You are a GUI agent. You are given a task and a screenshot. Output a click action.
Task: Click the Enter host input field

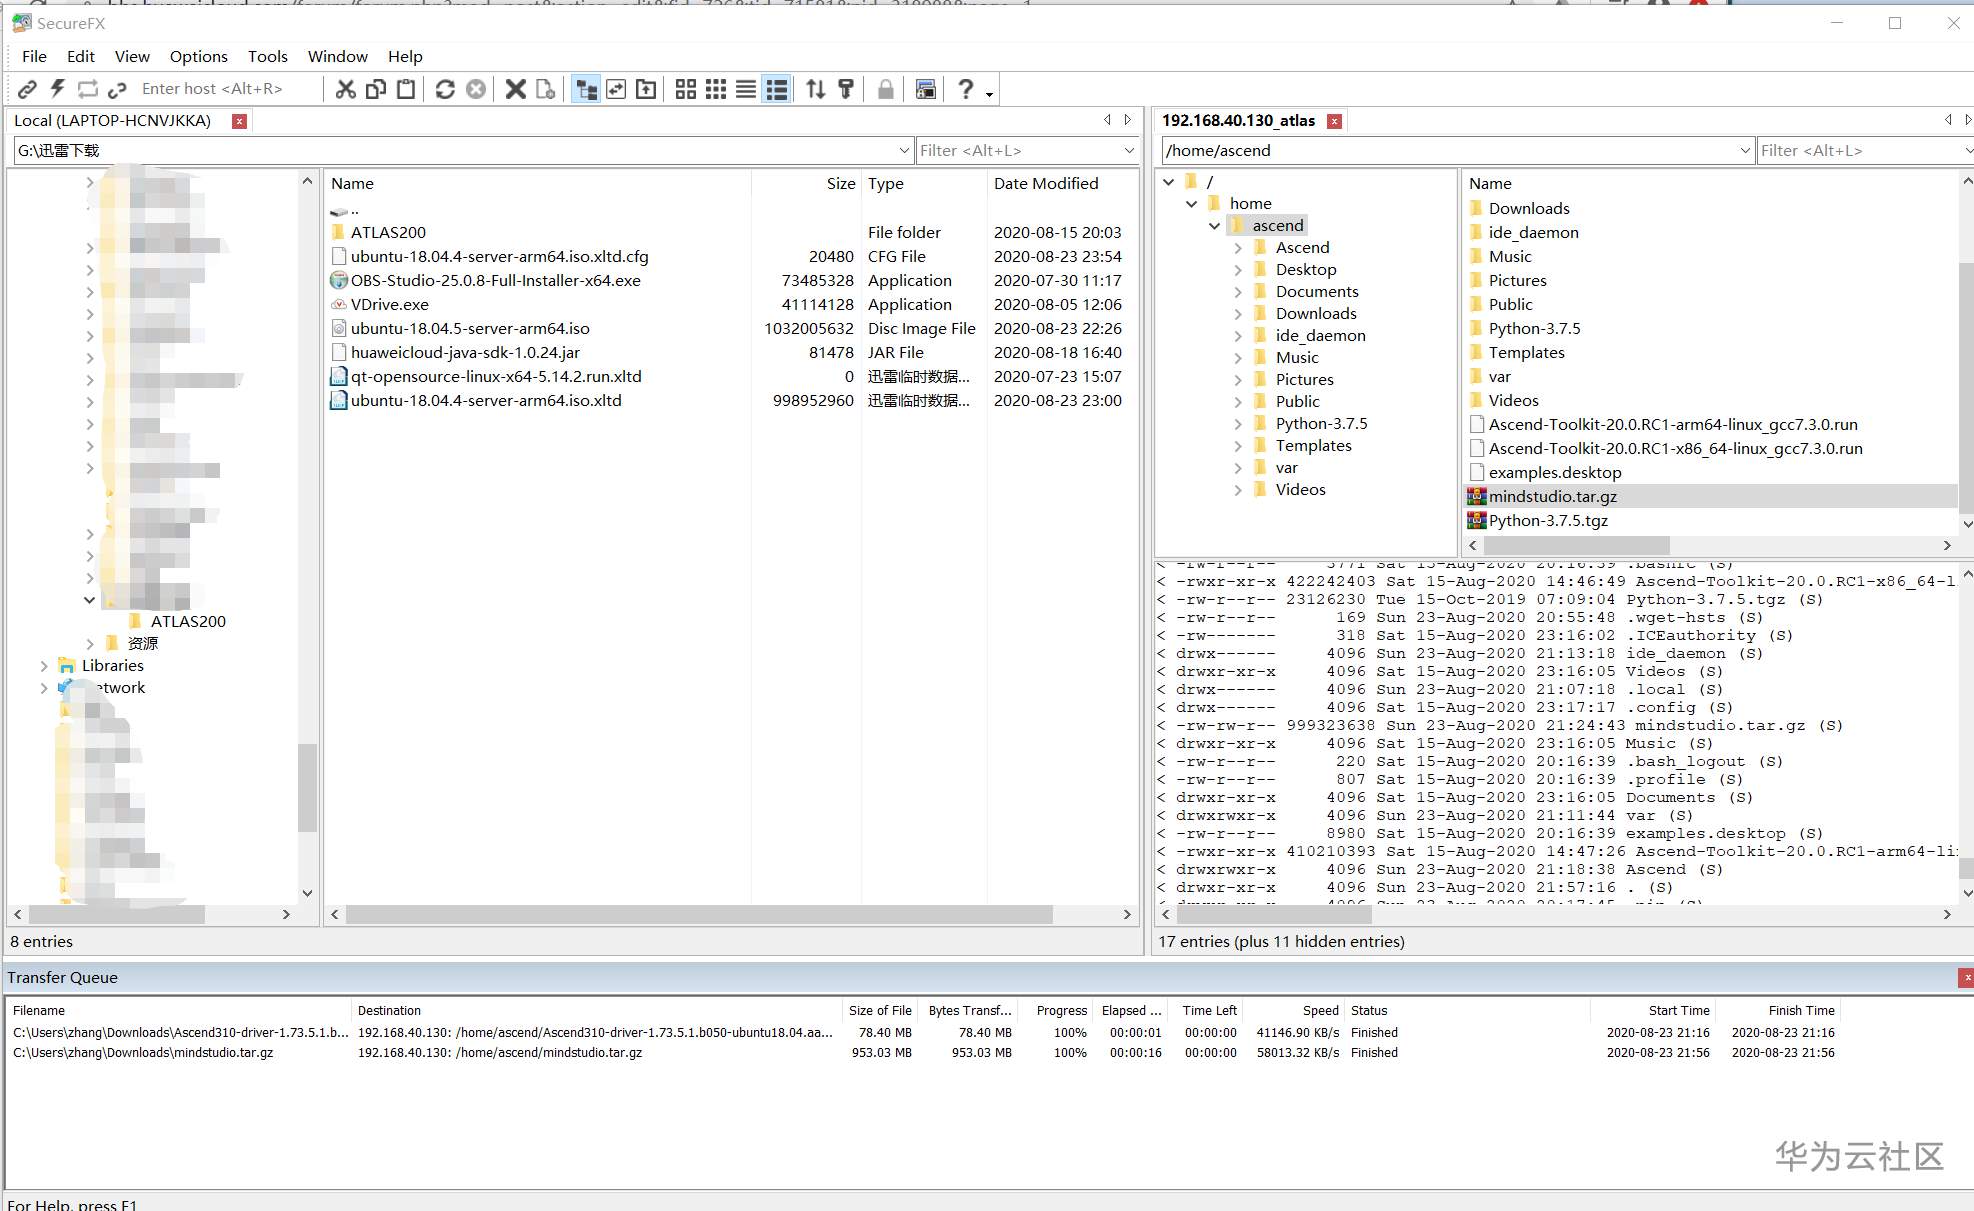tap(212, 89)
